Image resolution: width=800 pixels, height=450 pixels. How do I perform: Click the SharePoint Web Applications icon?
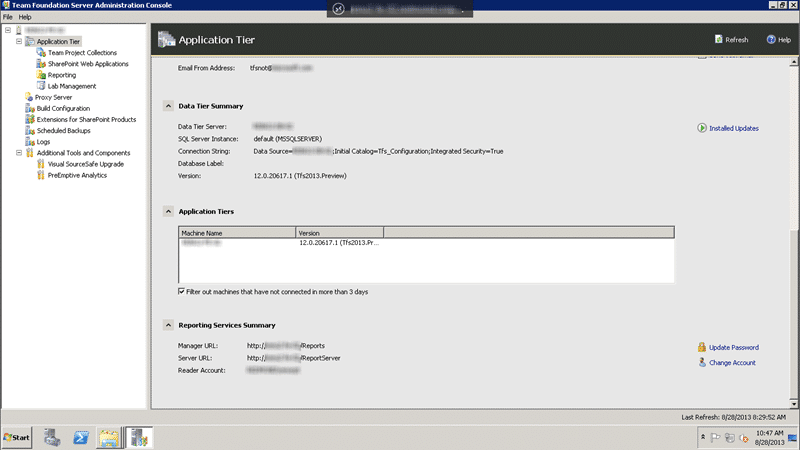point(41,64)
